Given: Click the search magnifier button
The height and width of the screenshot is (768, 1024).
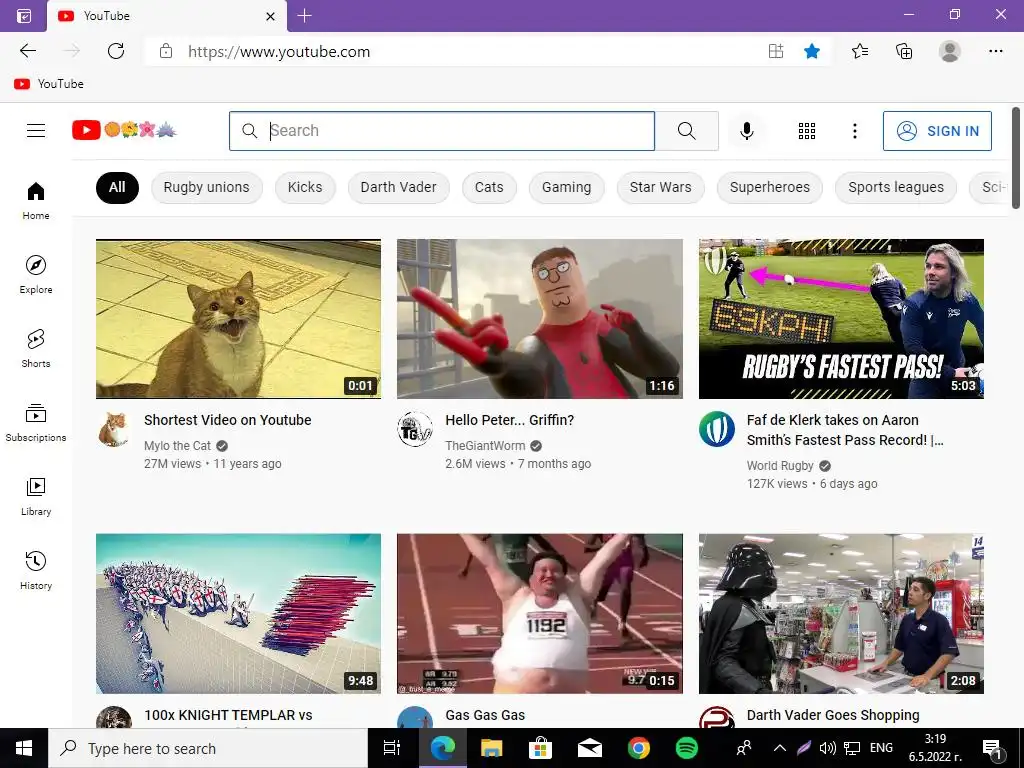Looking at the screenshot, I should click(x=686, y=131).
